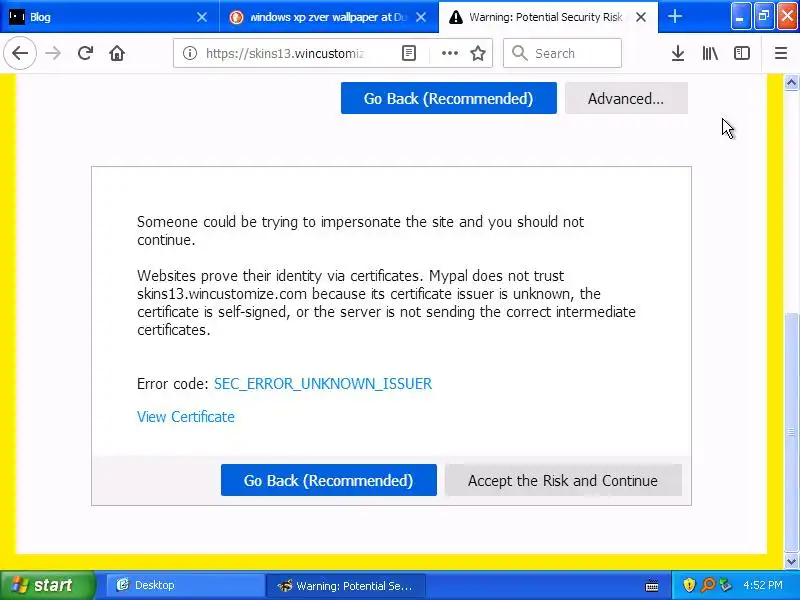Close the windows xp zver wallpaper tab
800x600 pixels.
pyautogui.click(x=421, y=17)
